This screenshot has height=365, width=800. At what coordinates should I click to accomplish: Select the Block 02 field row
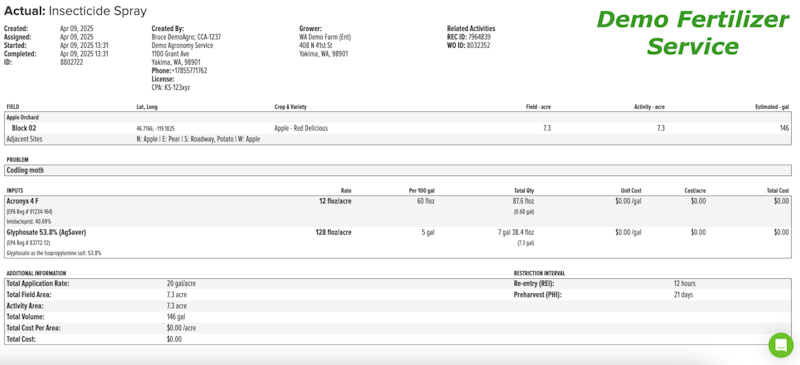pos(397,128)
